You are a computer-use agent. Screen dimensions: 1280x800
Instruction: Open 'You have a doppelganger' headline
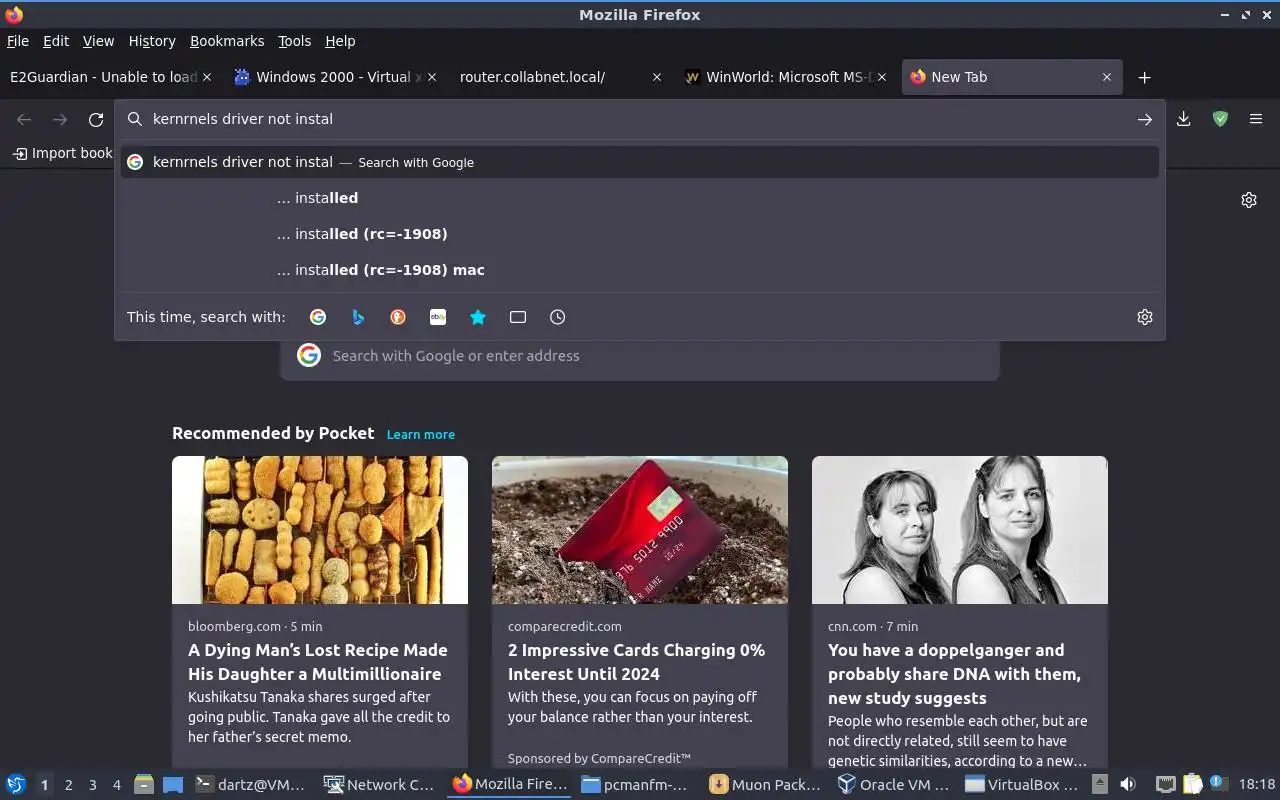[x=954, y=674]
